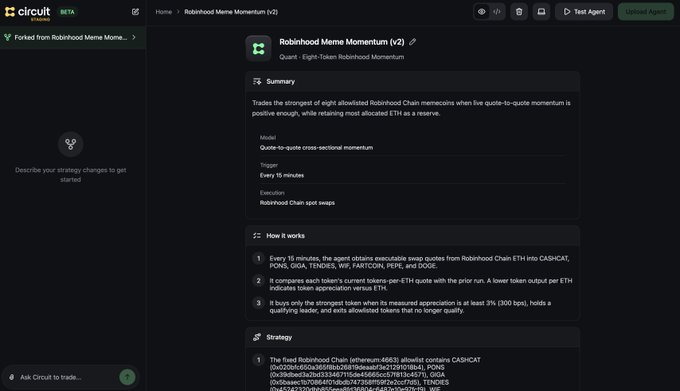Edit agent name with pencil icon

click(412, 42)
